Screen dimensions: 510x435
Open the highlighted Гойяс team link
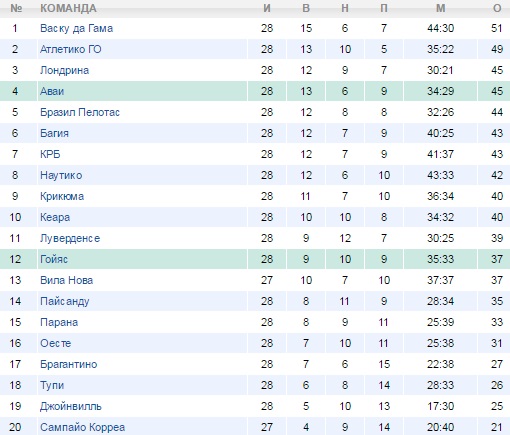pos(54,259)
